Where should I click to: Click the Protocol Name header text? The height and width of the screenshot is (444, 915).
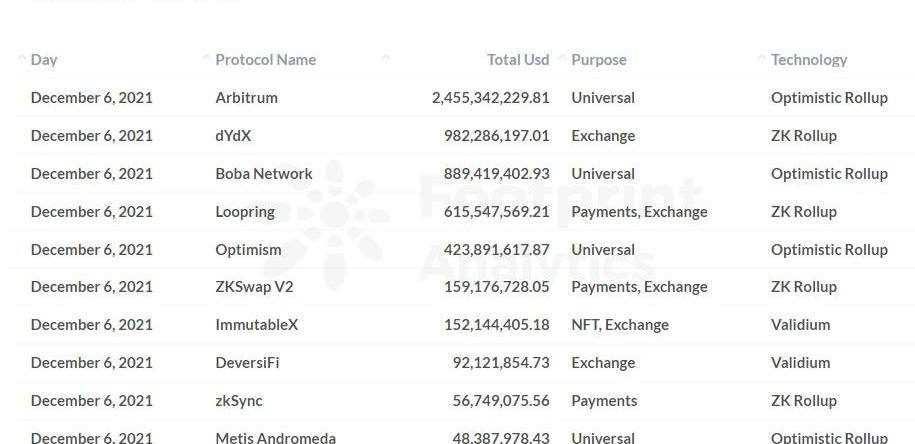[x=265, y=60]
